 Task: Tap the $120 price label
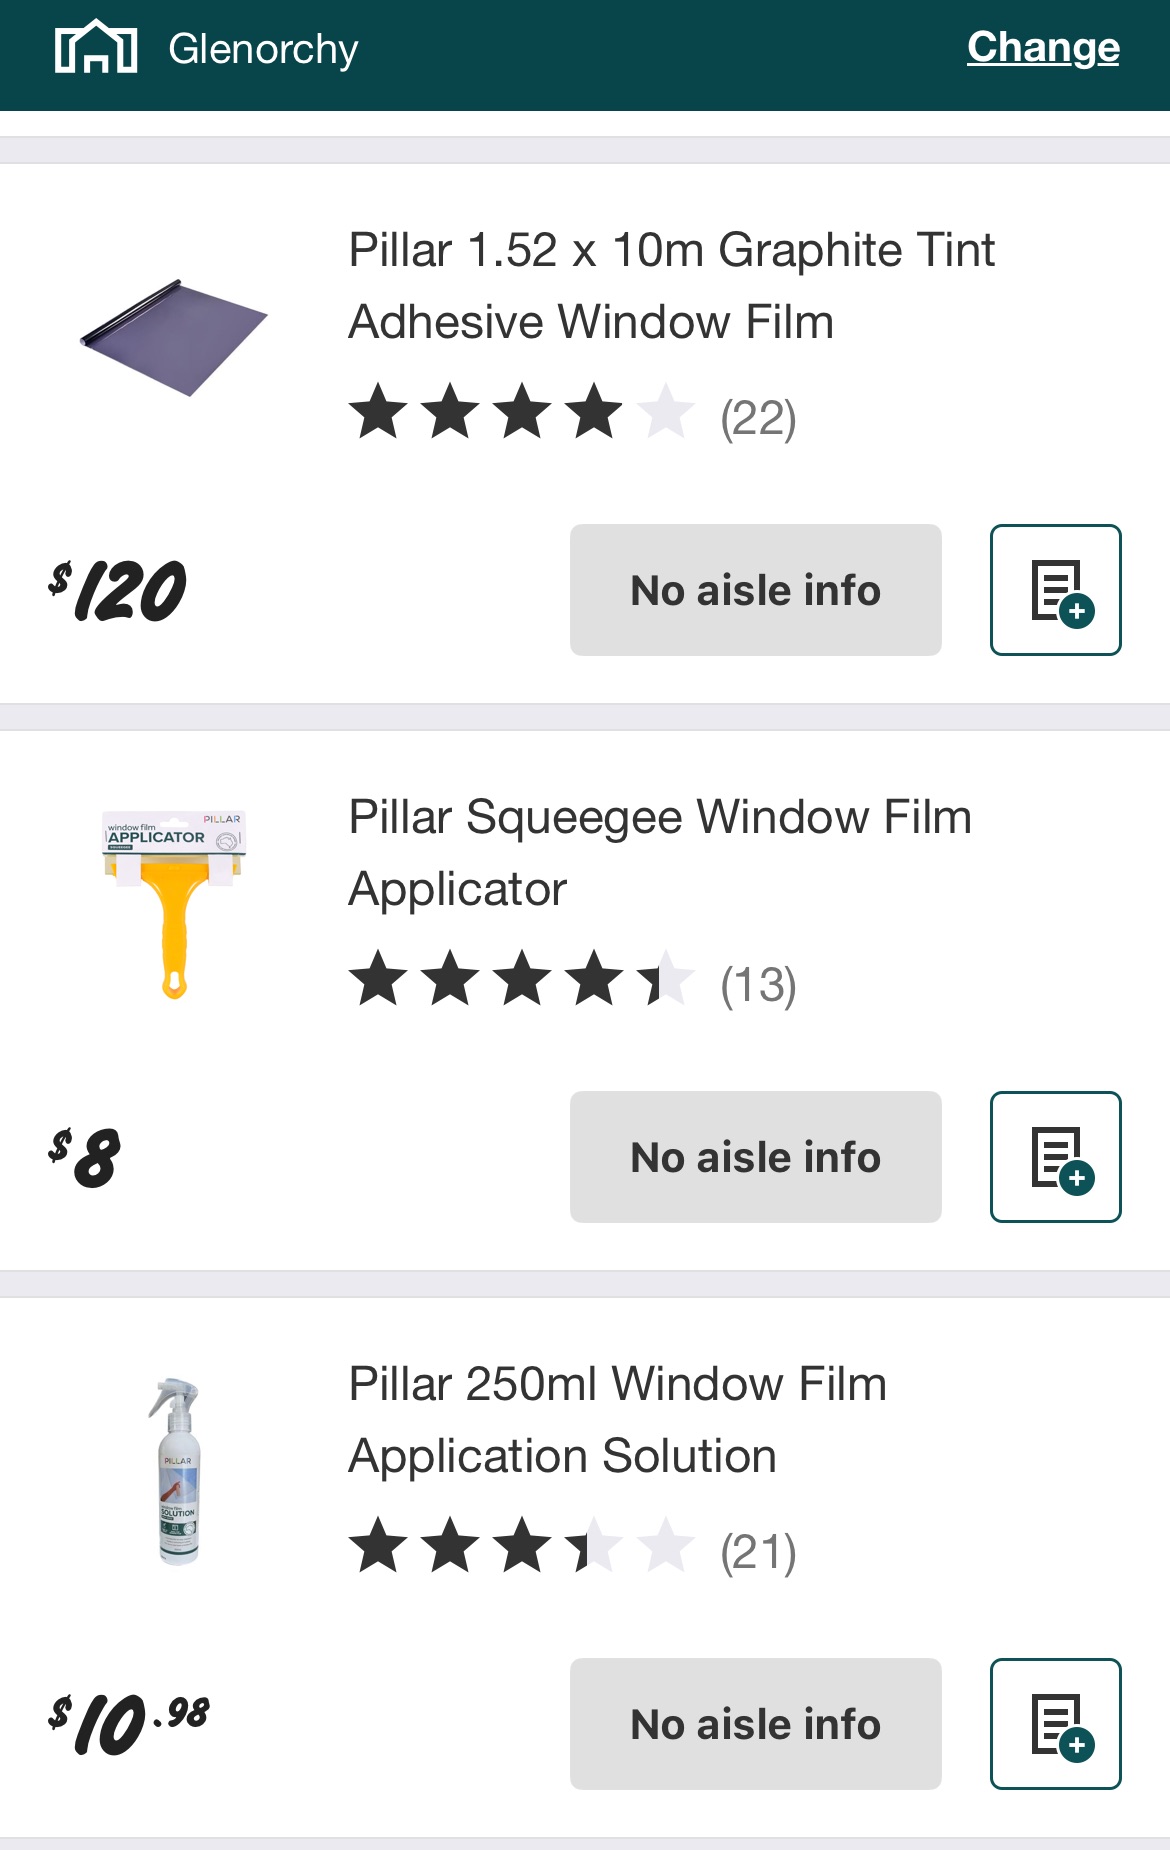point(118,591)
